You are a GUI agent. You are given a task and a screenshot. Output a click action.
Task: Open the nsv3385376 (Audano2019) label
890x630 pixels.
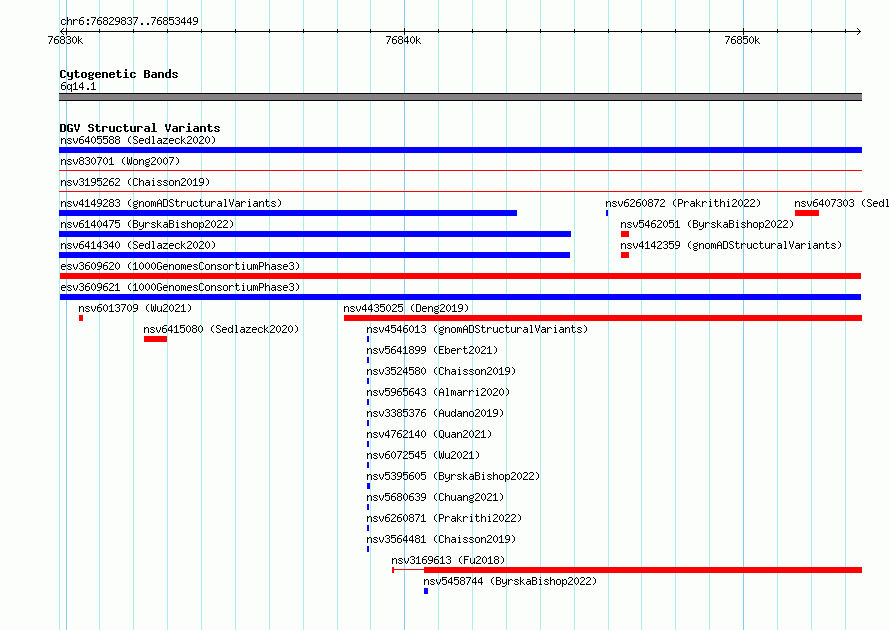coord(435,413)
